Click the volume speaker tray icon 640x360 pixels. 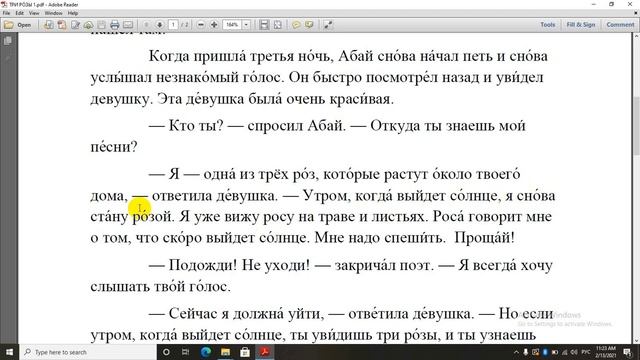click(x=574, y=352)
